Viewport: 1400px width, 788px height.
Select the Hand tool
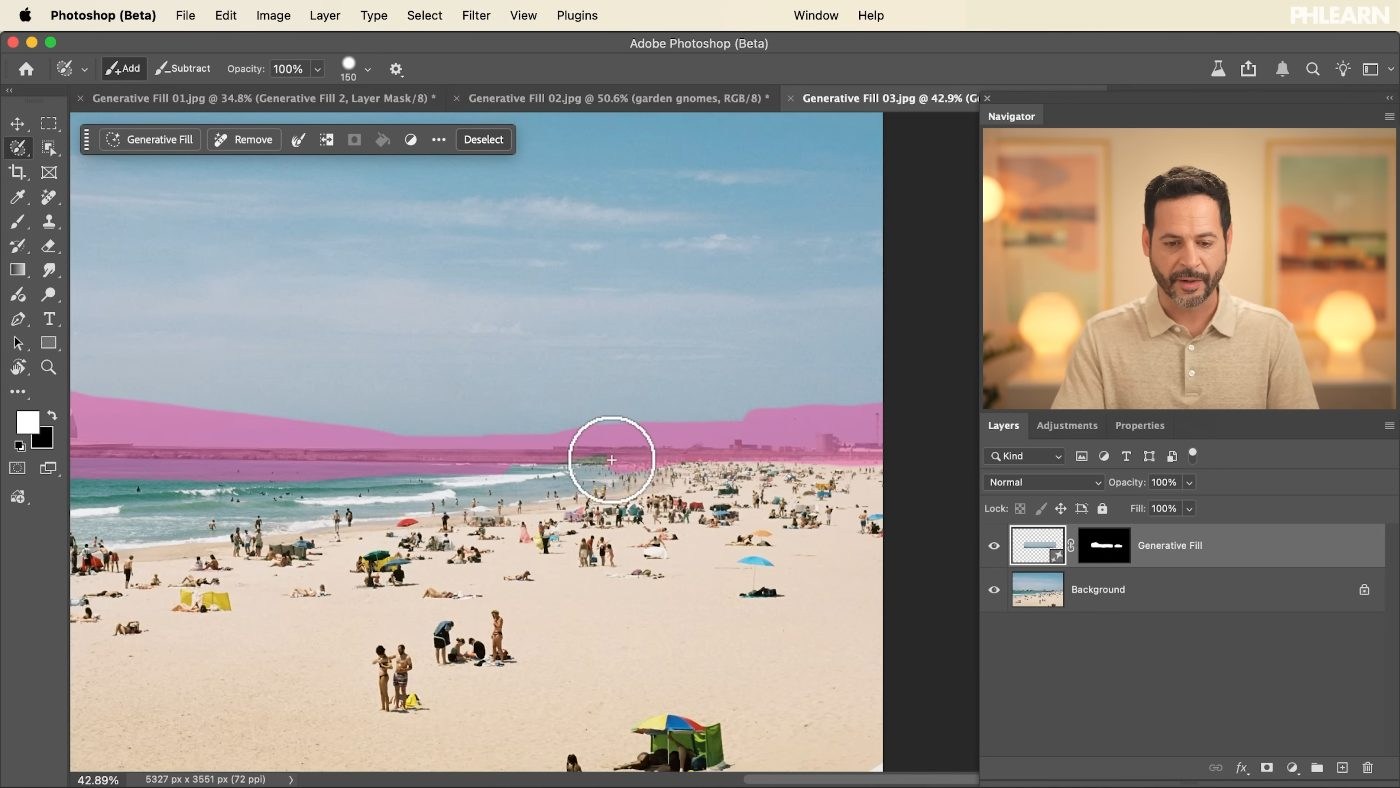pos(18,367)
